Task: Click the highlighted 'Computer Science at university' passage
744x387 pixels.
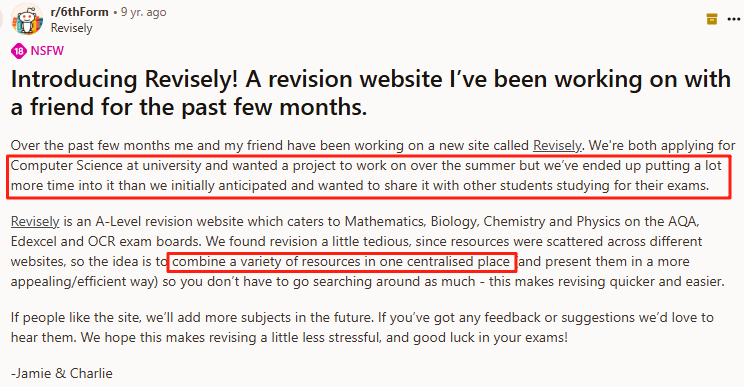Action: coord(369,176)
